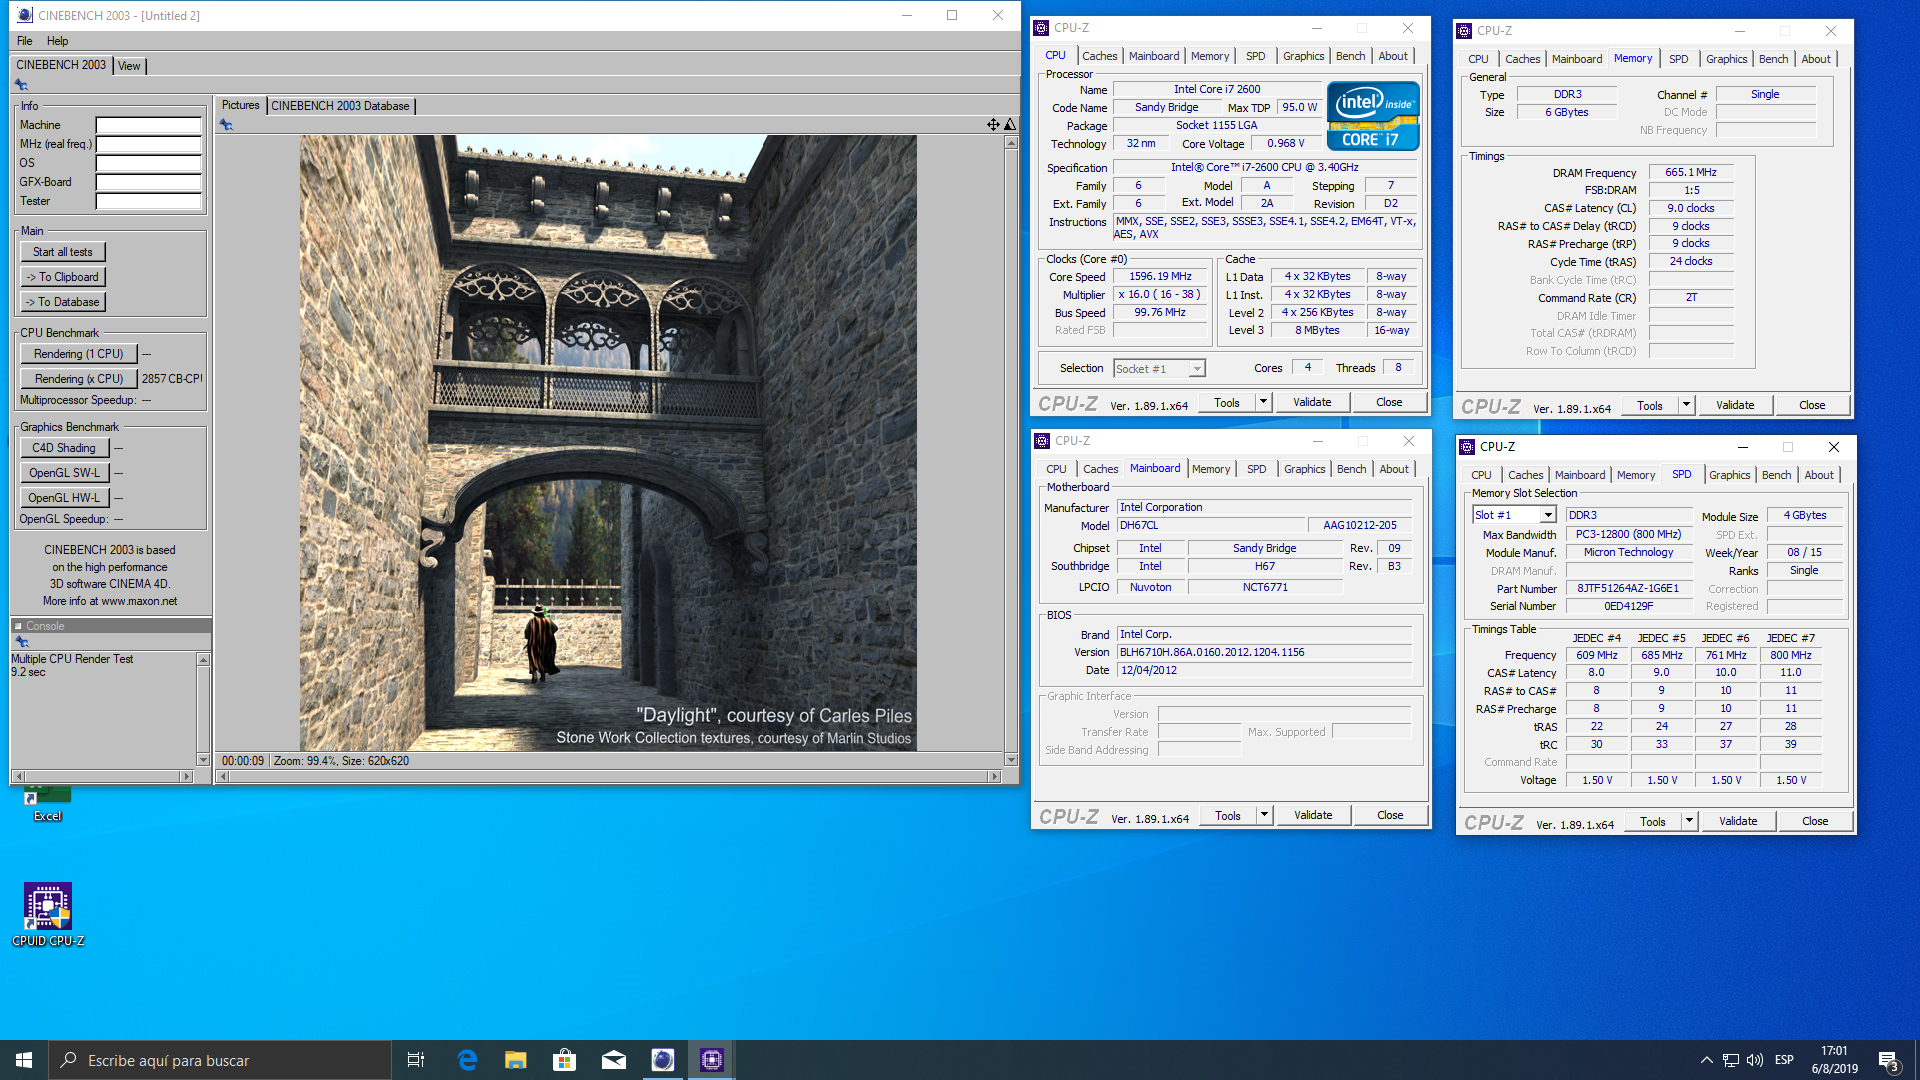Open the volume control in the system tray
Screen dimensions: 1920x1080
(1755, 1060)
